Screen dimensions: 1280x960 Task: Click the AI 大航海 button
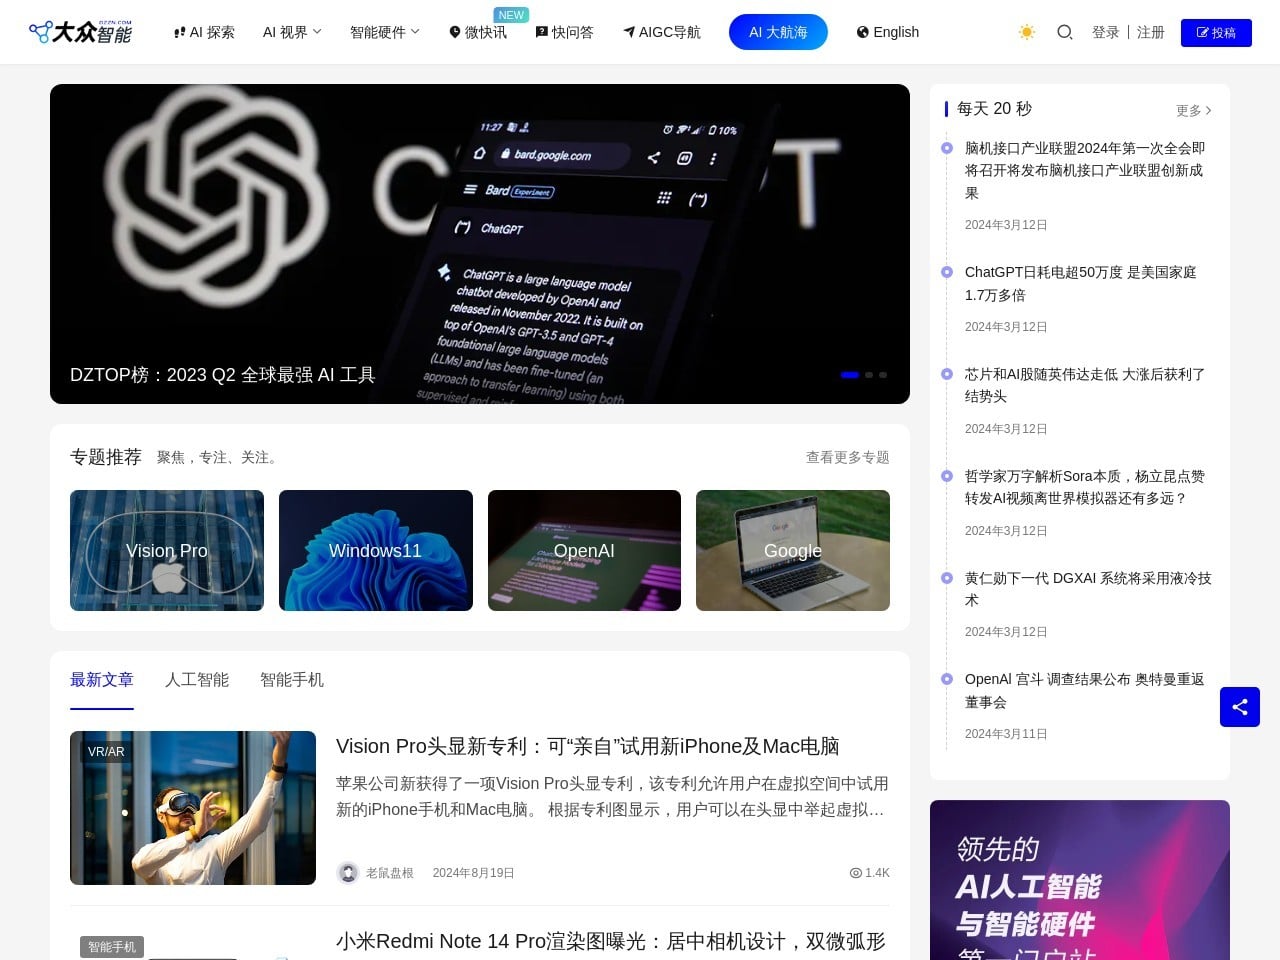pyautogui.click(x=778, y=32)
